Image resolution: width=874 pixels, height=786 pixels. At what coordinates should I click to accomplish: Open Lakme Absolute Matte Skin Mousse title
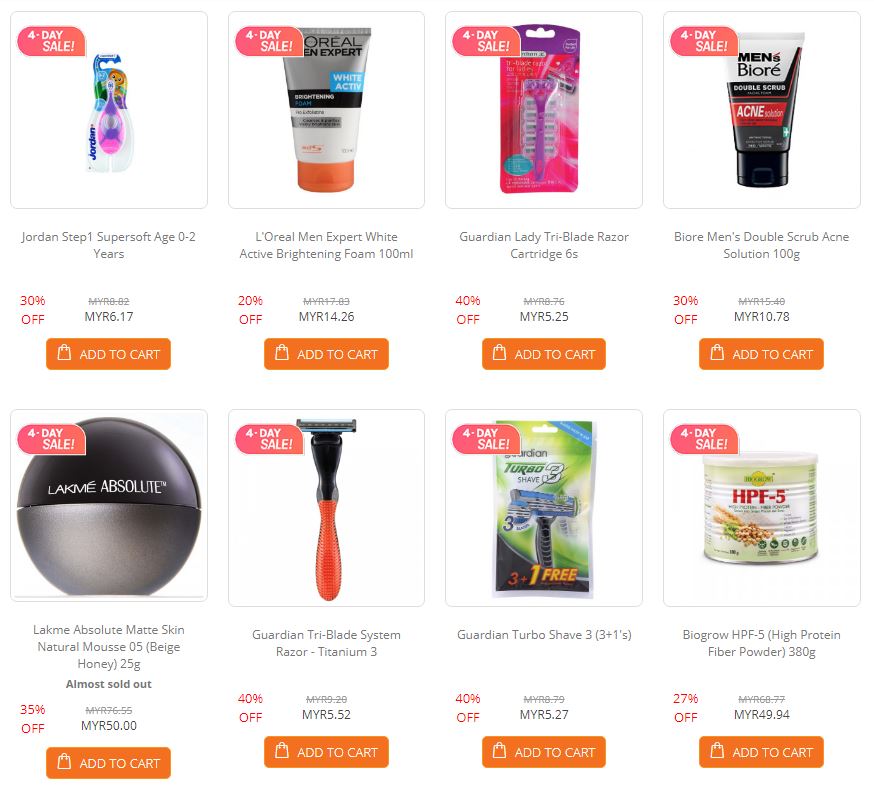(109, 647)
